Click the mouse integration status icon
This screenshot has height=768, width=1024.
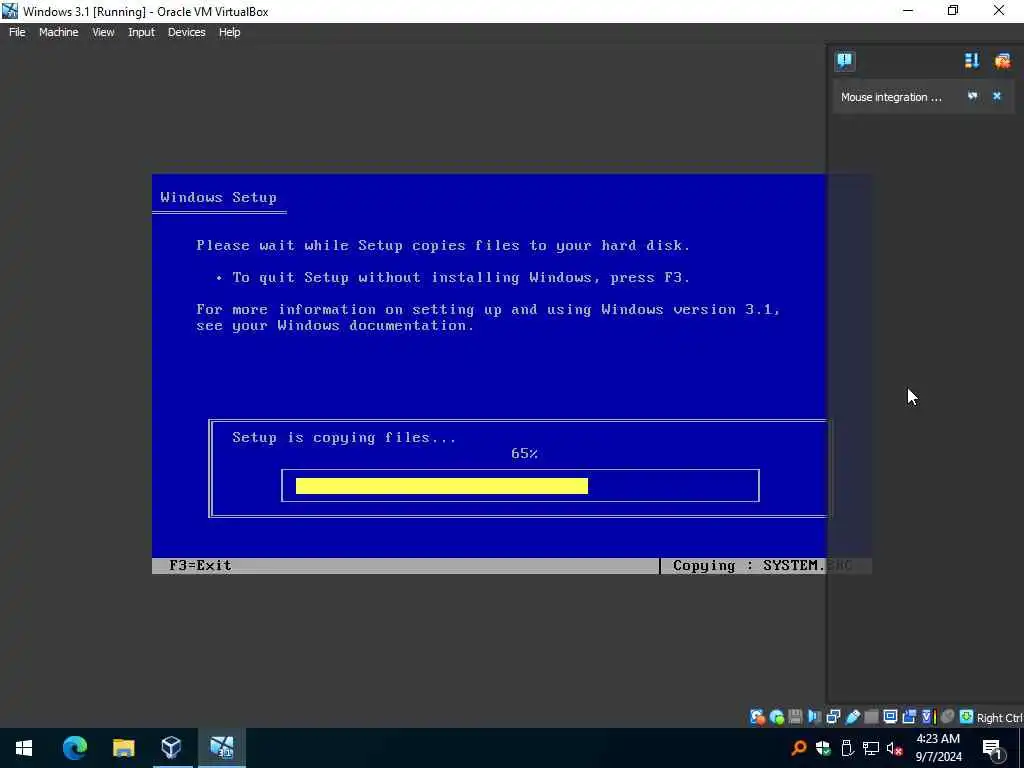(x=948, y=717)
